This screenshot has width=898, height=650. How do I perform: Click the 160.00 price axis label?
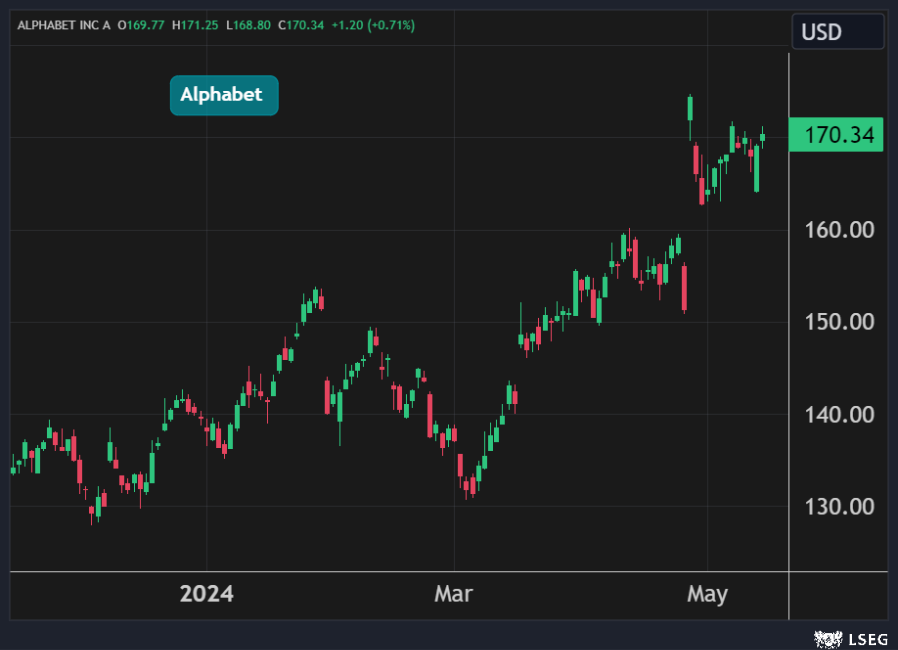[x=839, y=230]
